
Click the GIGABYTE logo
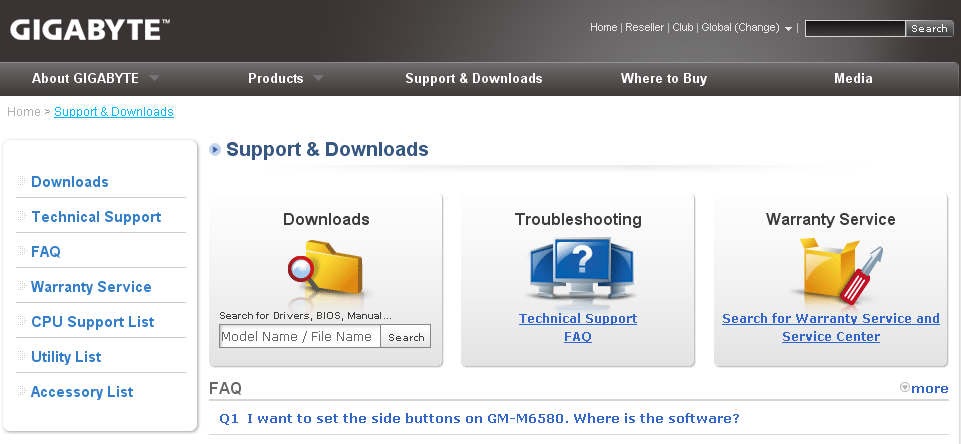pos(89,29)
